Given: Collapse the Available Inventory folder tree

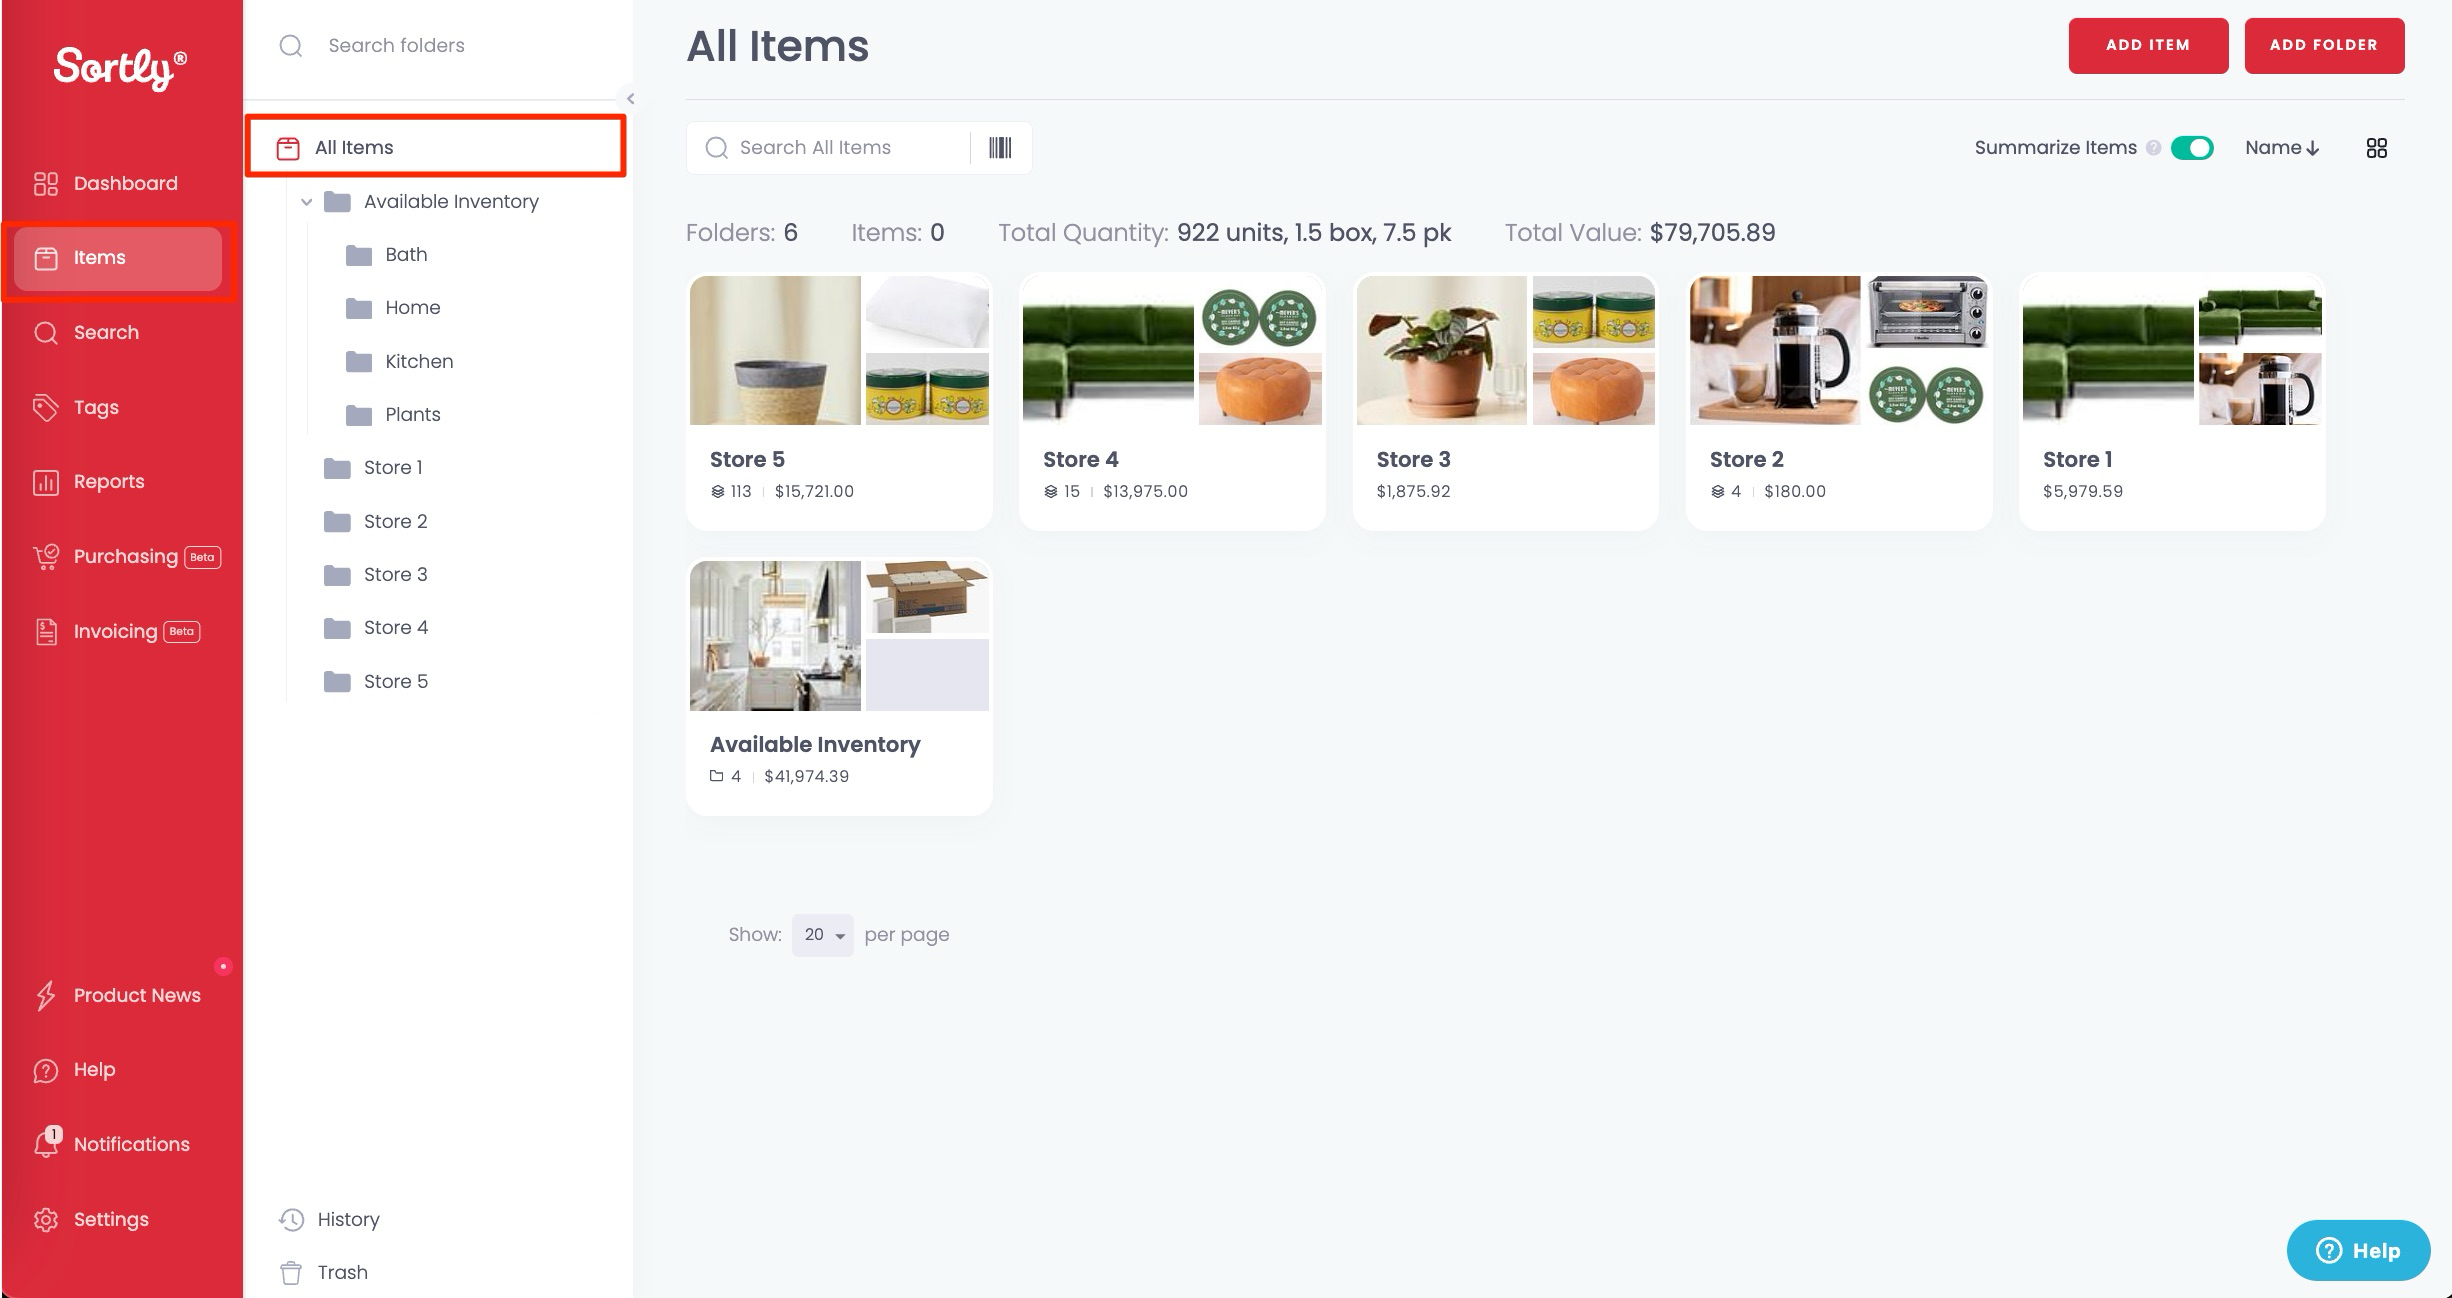Looking at the screenshot, I should pyautogui.click(x=306, y=202).
